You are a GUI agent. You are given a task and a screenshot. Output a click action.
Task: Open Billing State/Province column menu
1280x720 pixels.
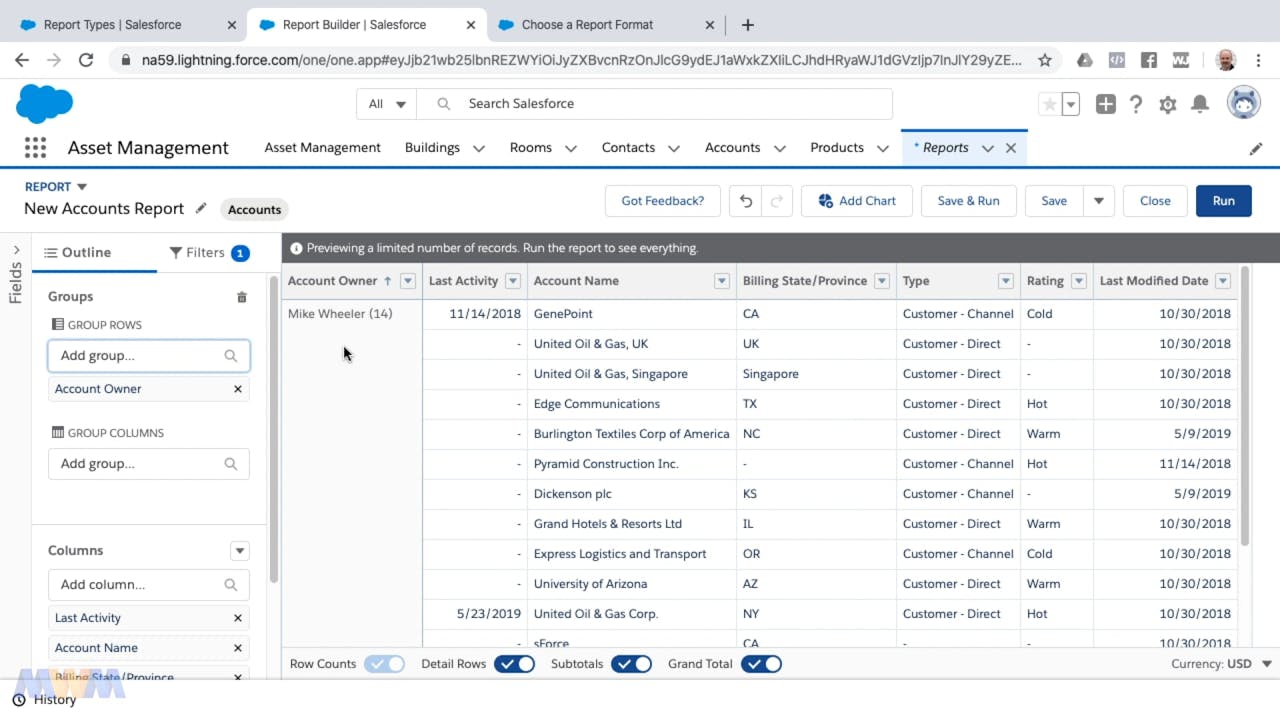pos(882,281)
